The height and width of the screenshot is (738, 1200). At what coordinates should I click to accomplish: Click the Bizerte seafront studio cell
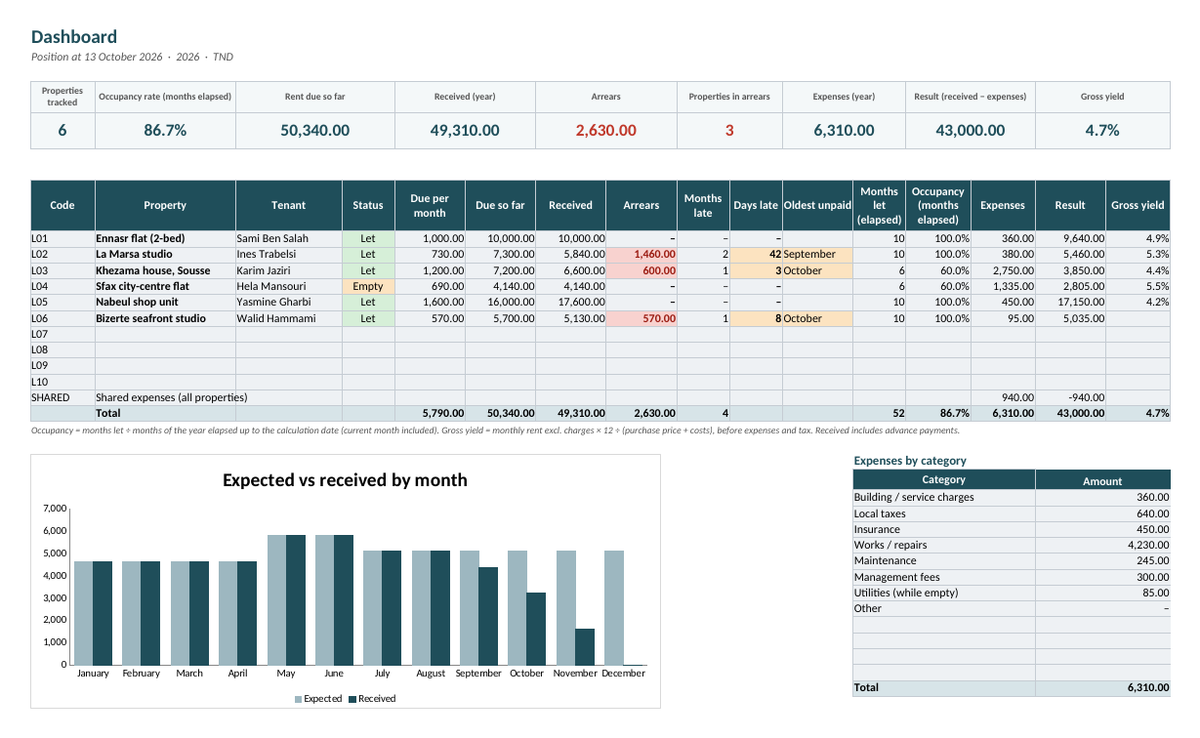164,318
